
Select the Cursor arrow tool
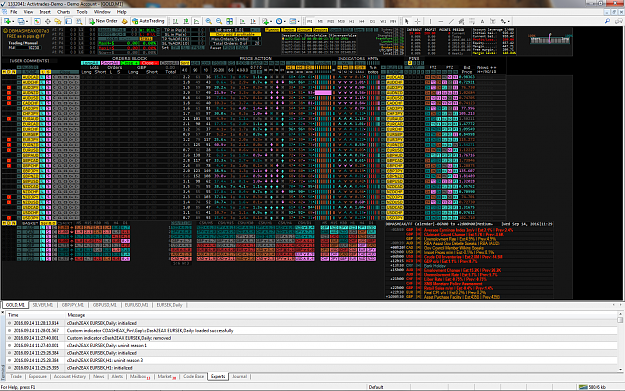(407, 21)
